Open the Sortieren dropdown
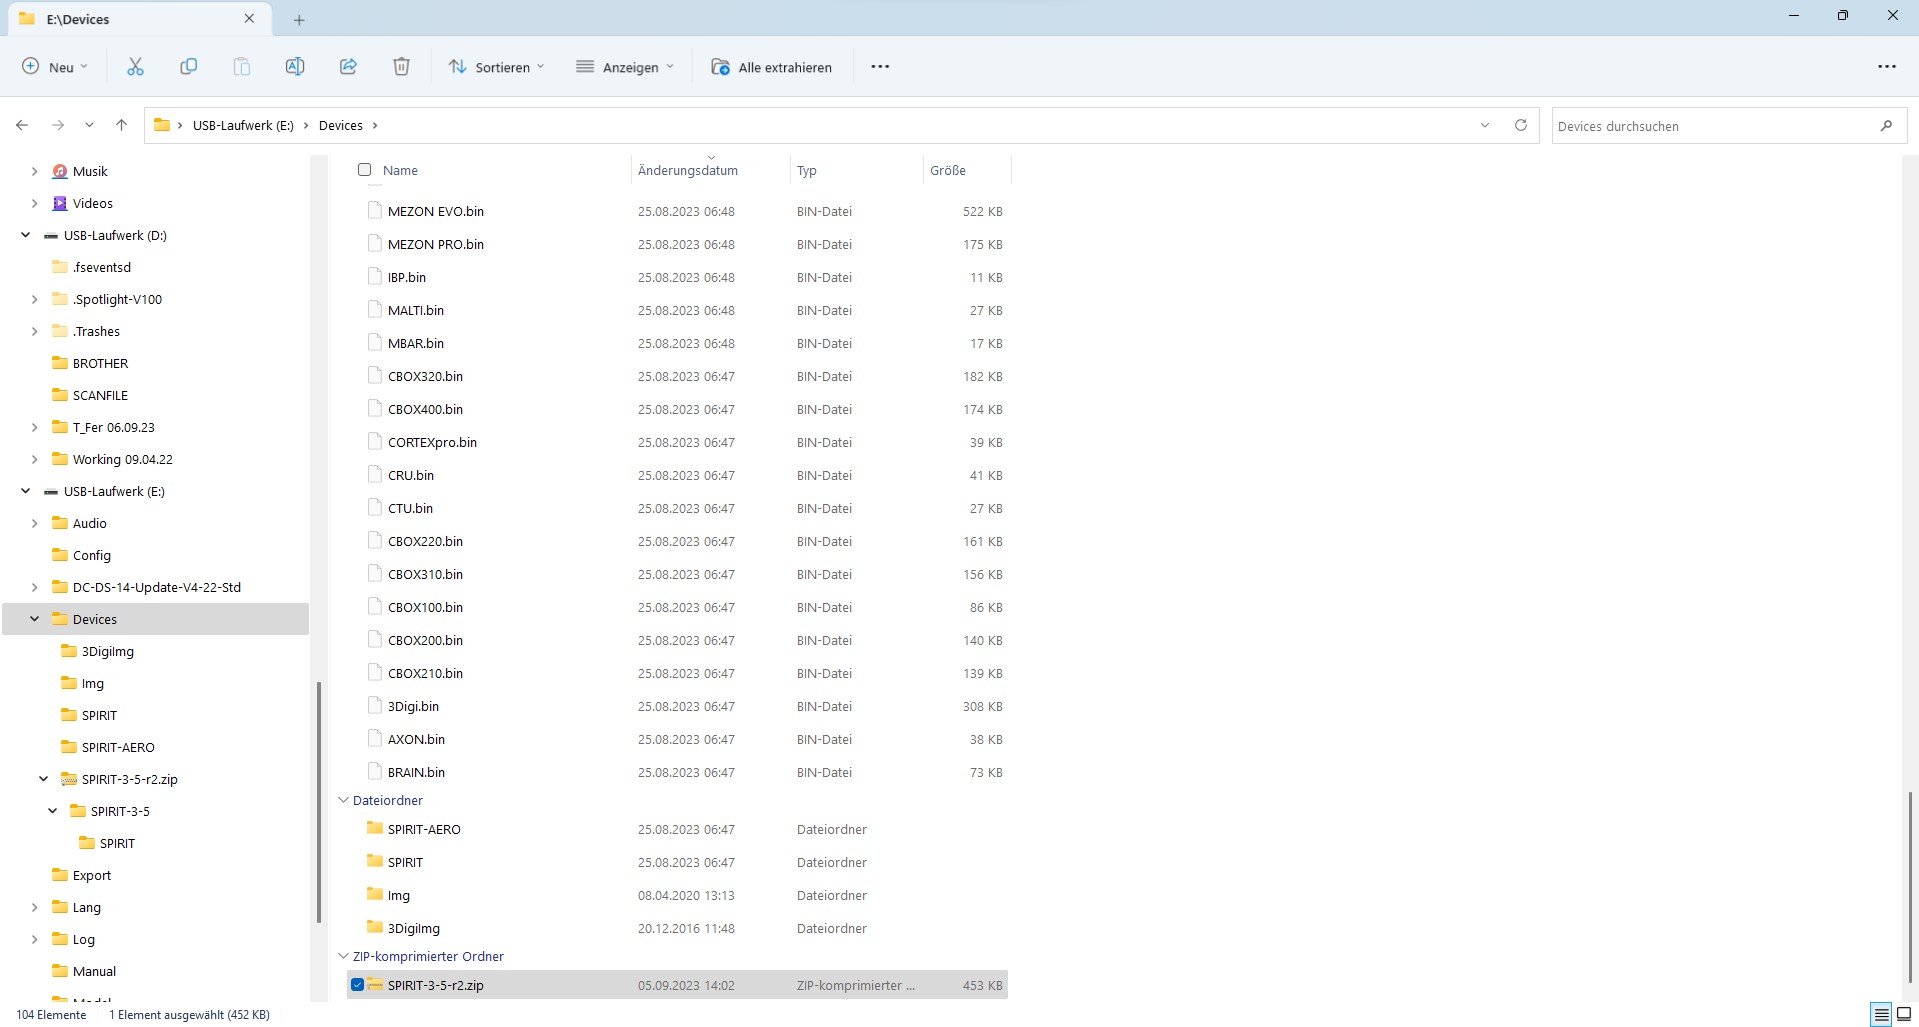 click(x=496, y=67)
